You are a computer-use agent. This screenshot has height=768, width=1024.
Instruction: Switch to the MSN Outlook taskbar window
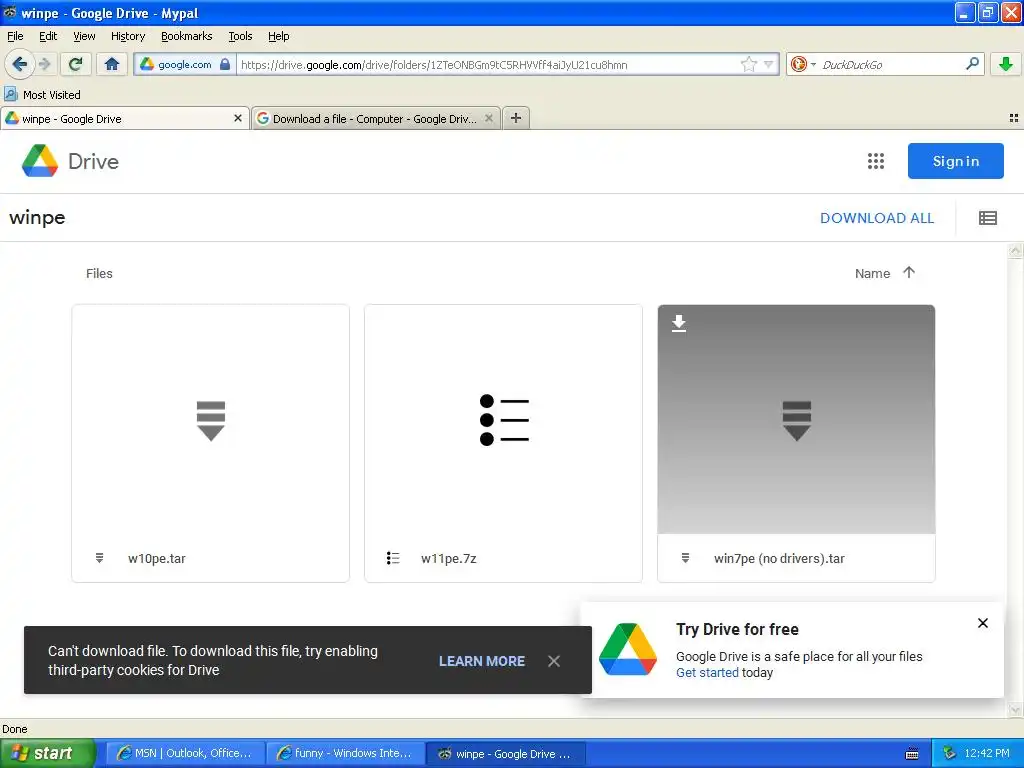(185, 754)
